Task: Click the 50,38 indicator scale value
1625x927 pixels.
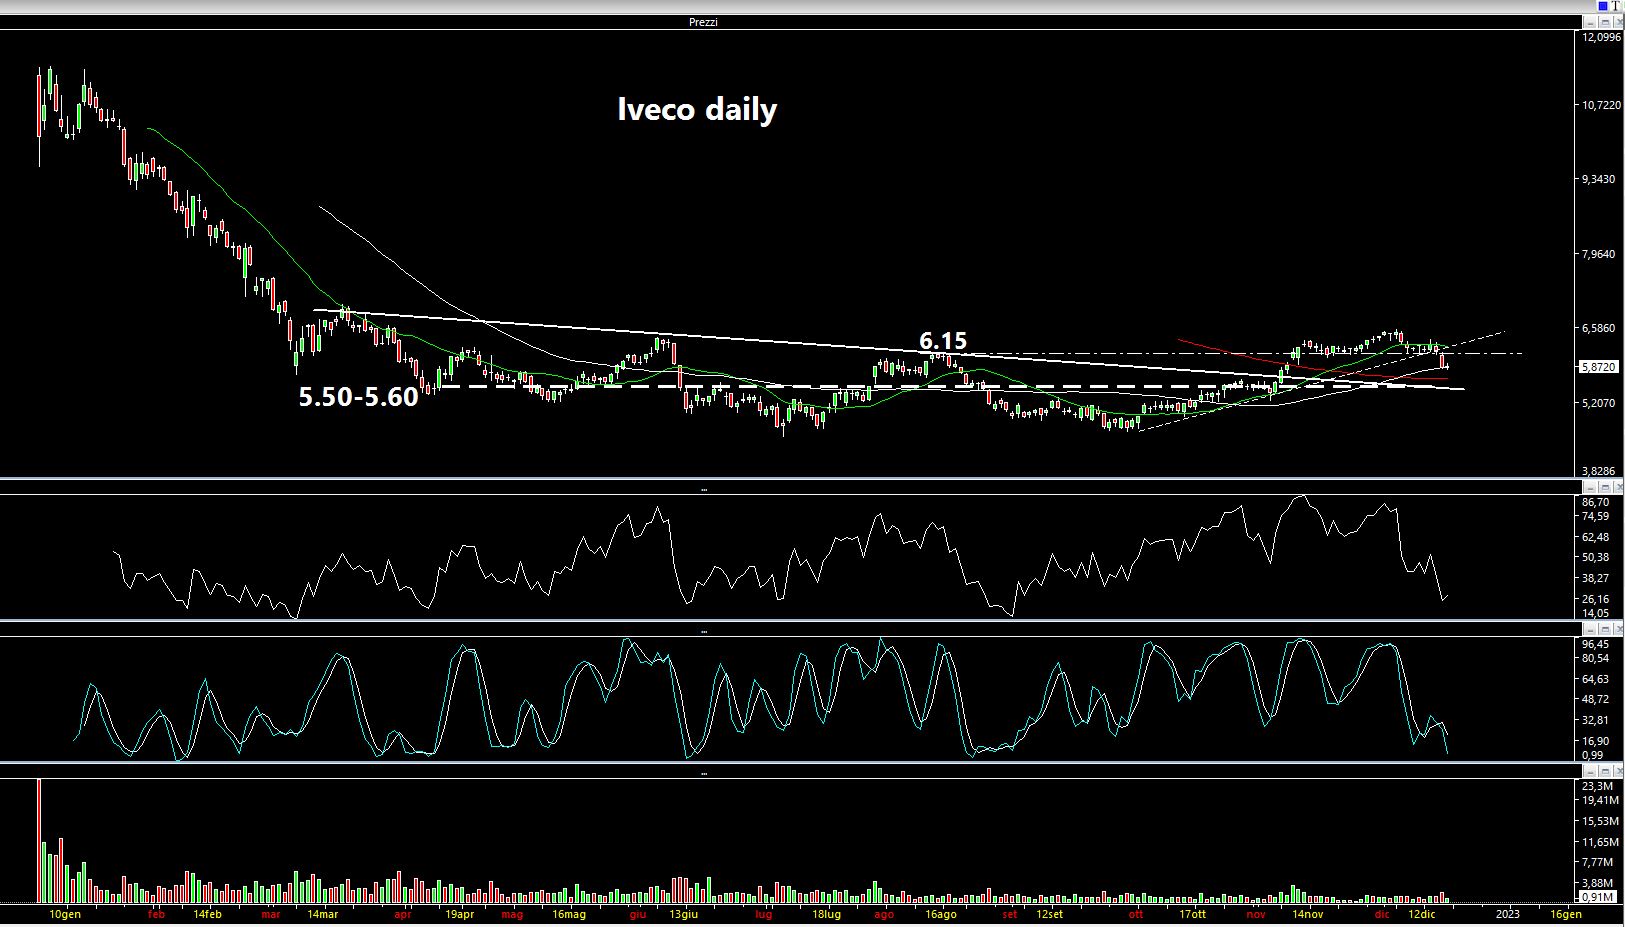Action: (x=1596, y=557)
